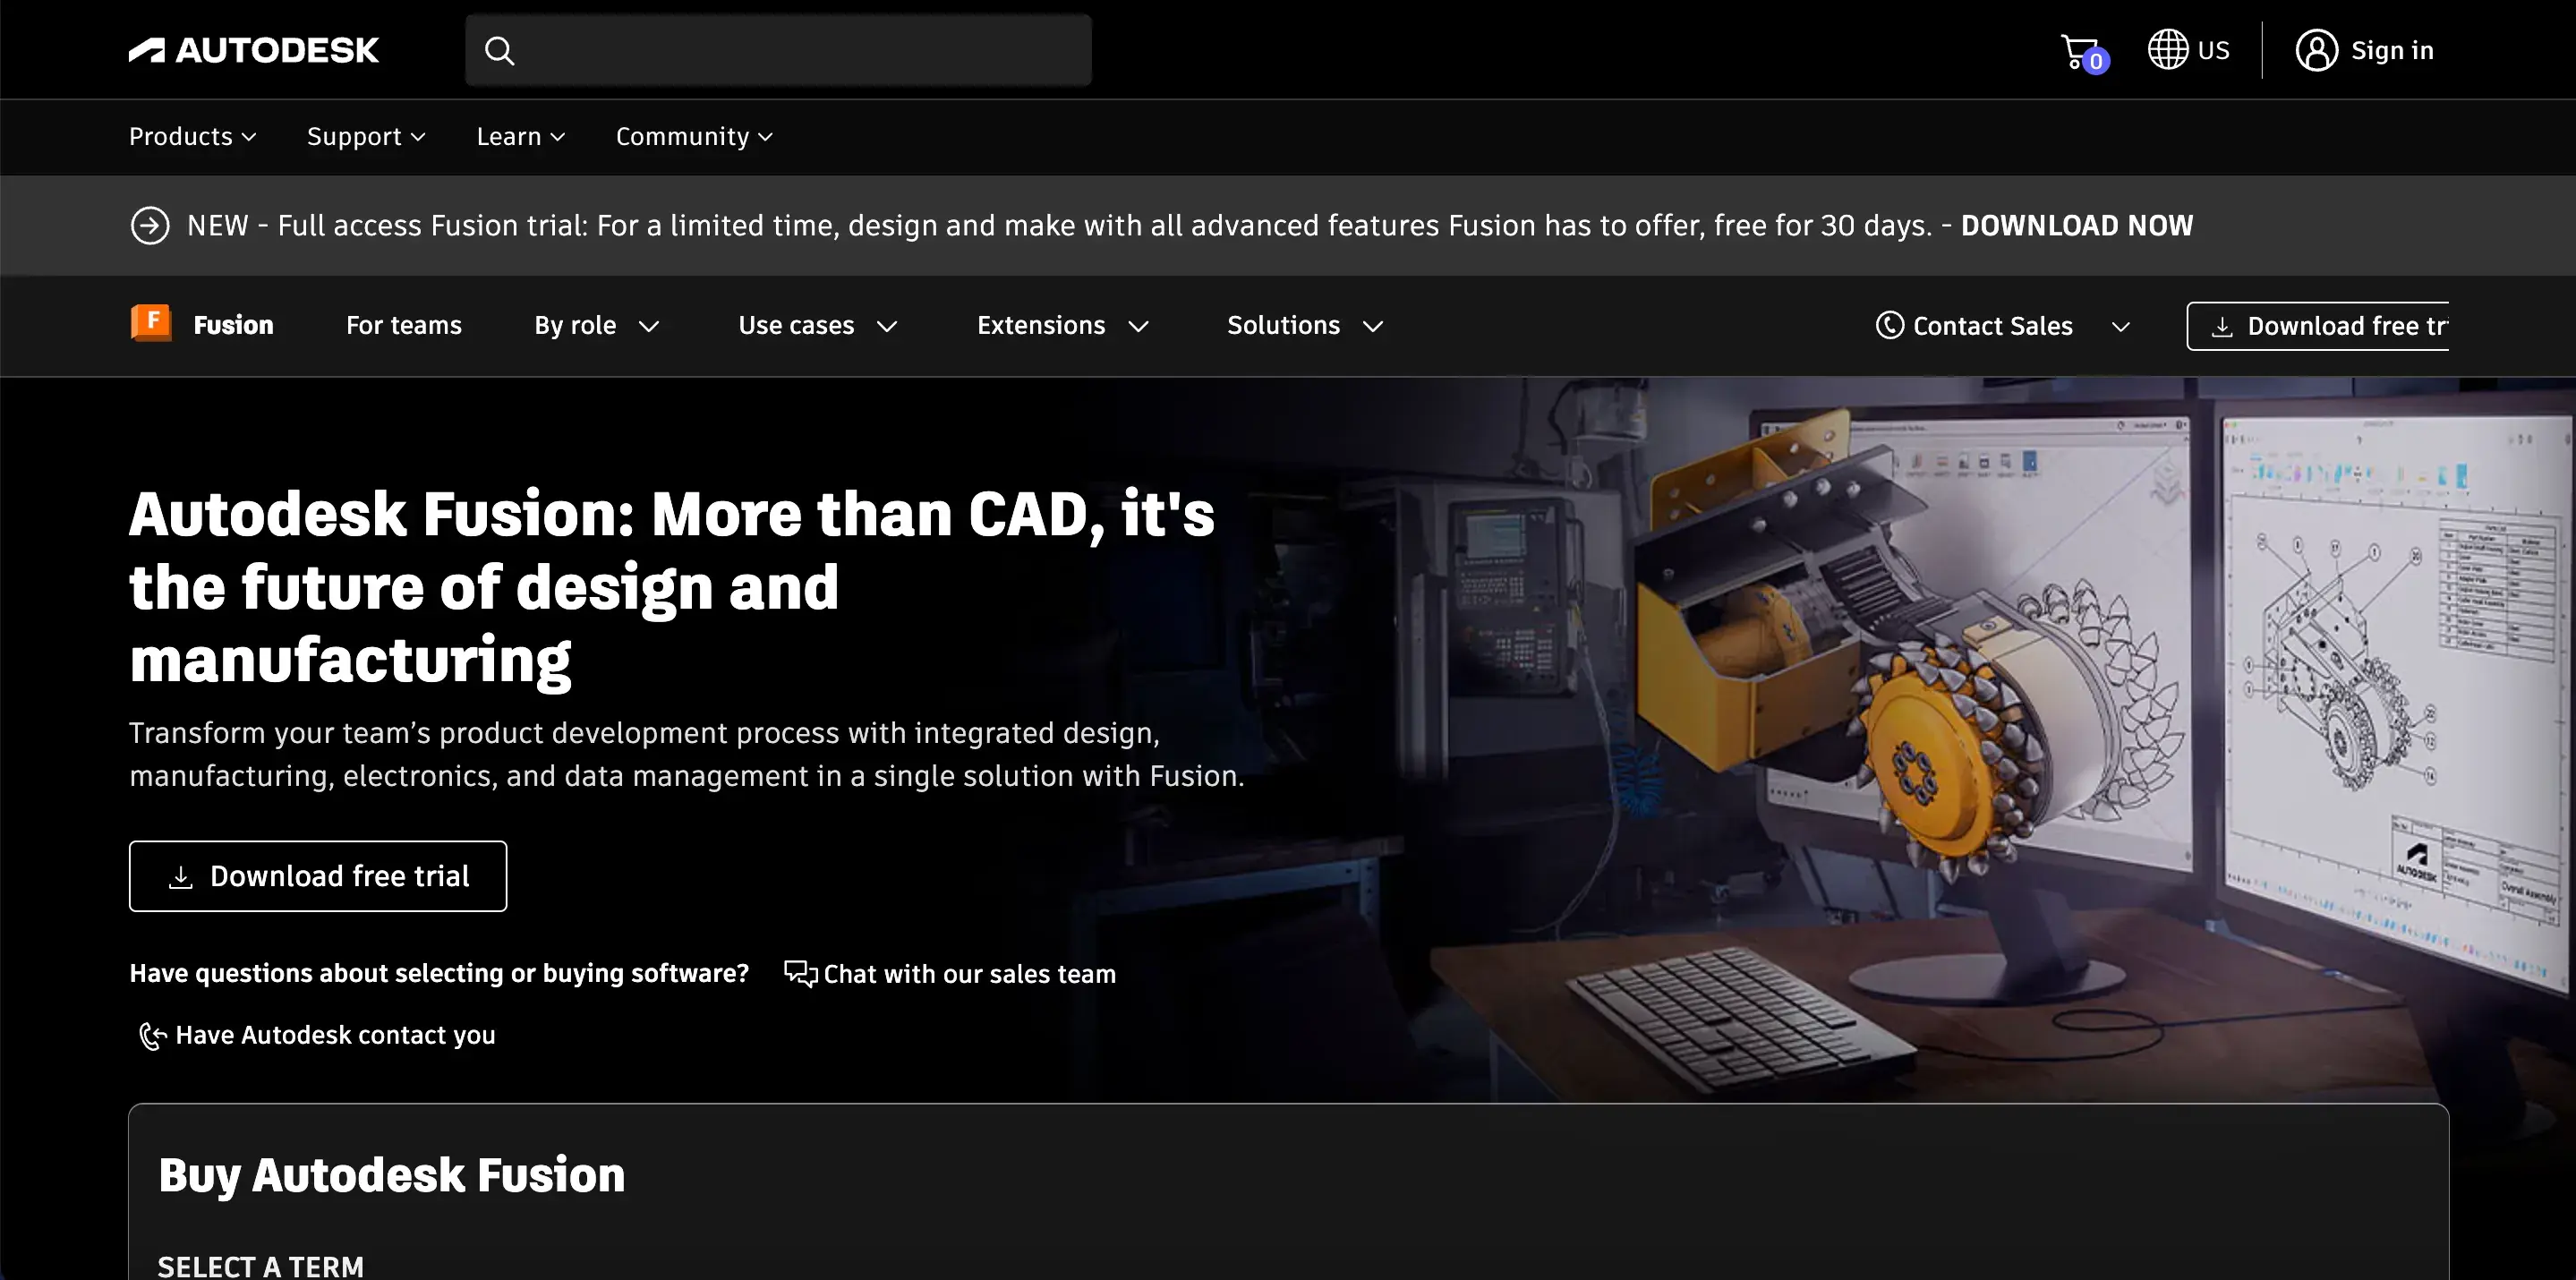Click the orange Fusion product logo
Screen dimensions: 2576x1280
tap(150, 323)
